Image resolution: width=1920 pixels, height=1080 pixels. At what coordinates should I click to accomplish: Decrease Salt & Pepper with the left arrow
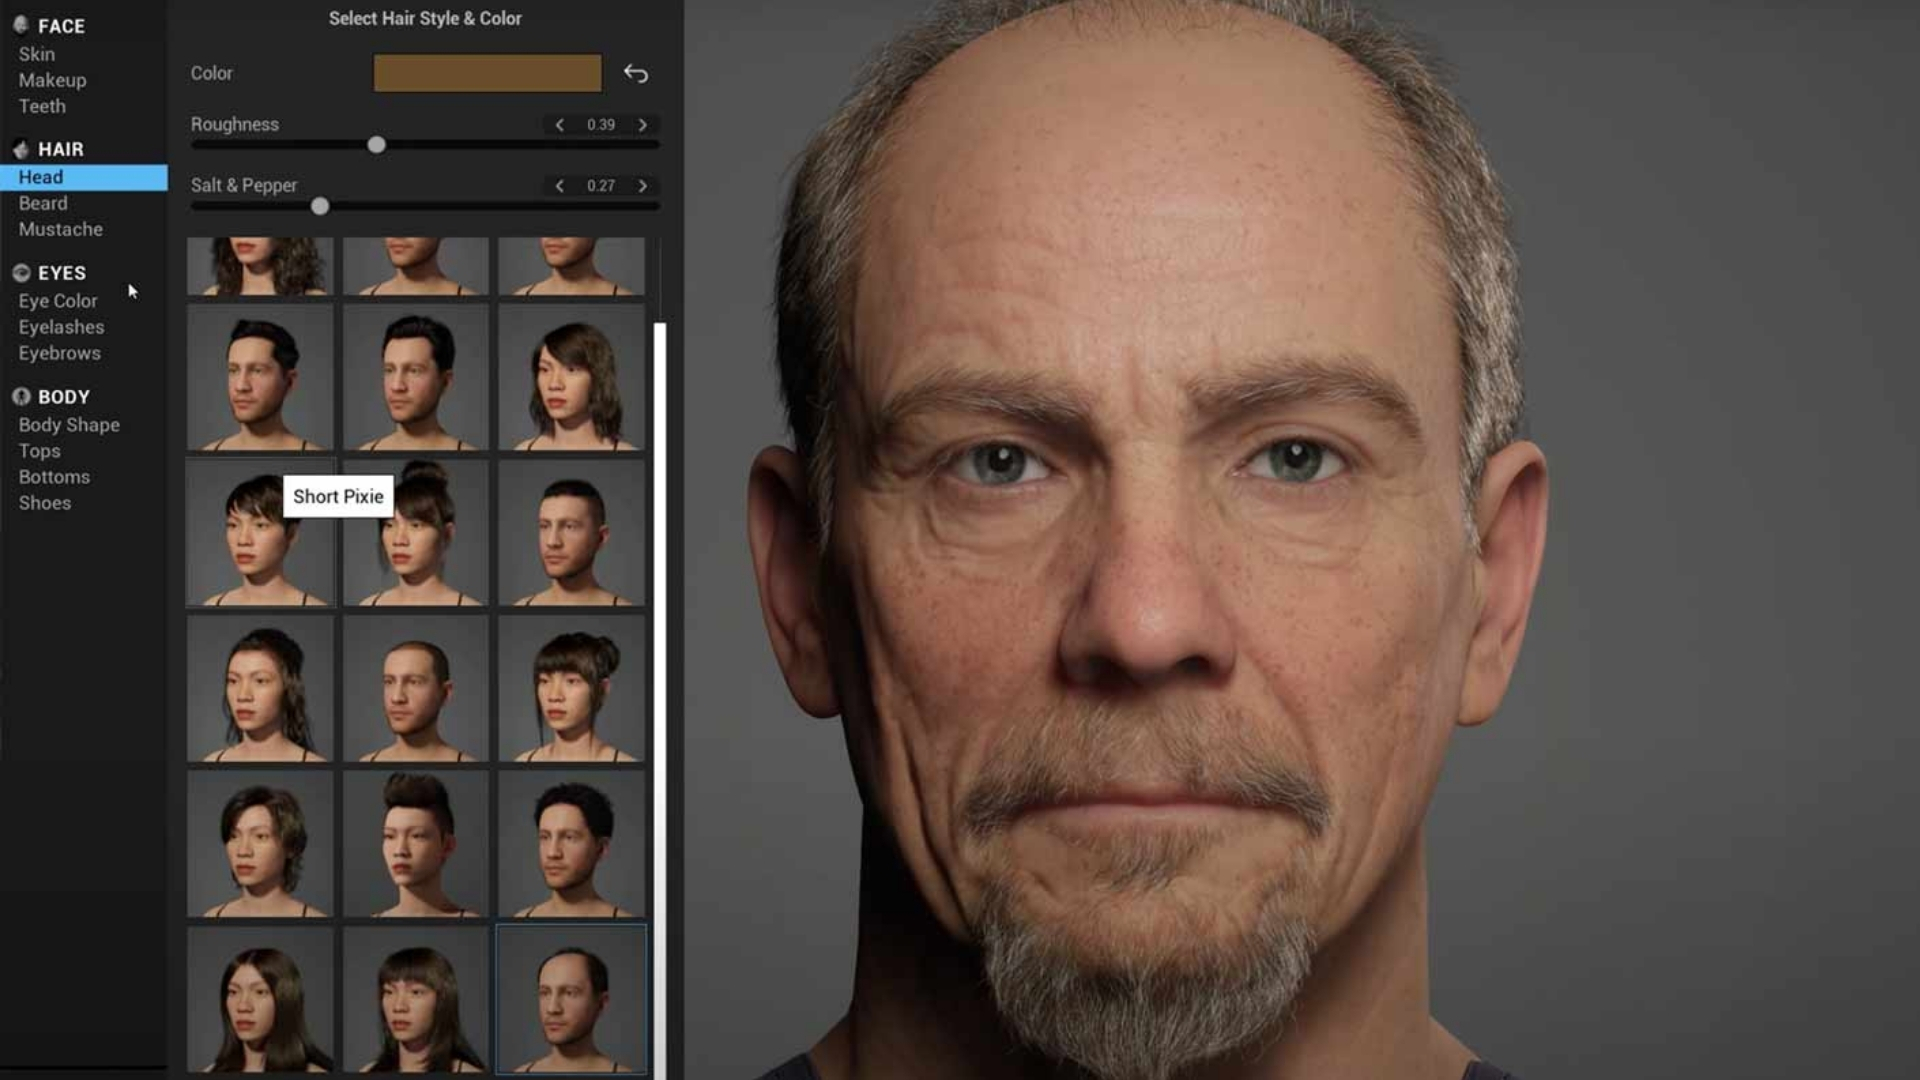tap(558, 185)
